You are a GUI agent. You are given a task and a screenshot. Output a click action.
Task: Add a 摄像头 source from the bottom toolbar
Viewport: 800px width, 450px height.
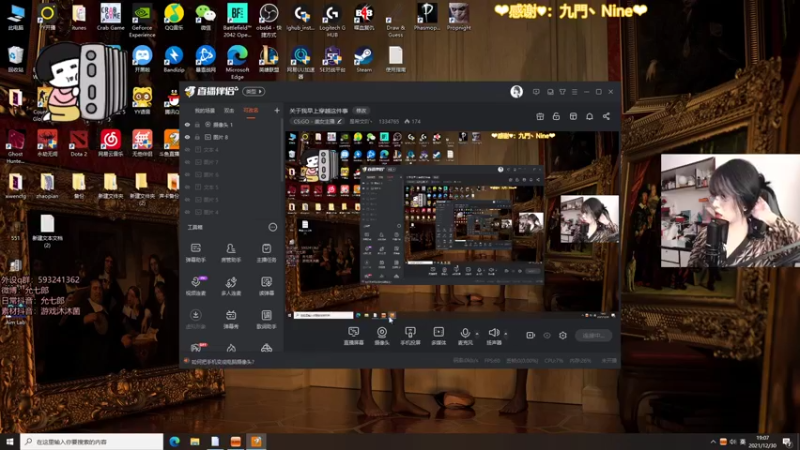click(382, 336)
